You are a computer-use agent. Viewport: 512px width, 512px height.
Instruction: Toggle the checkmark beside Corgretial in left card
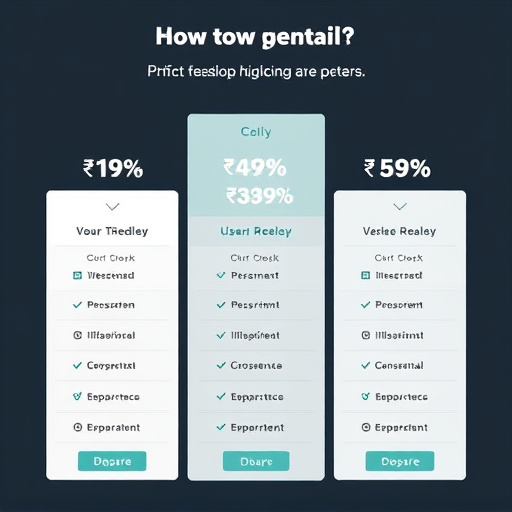pos(77,365)
